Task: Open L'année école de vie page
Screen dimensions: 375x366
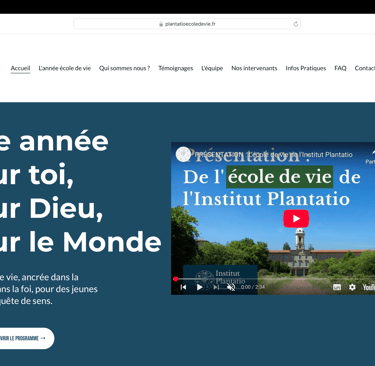Action: coord(65,68)
